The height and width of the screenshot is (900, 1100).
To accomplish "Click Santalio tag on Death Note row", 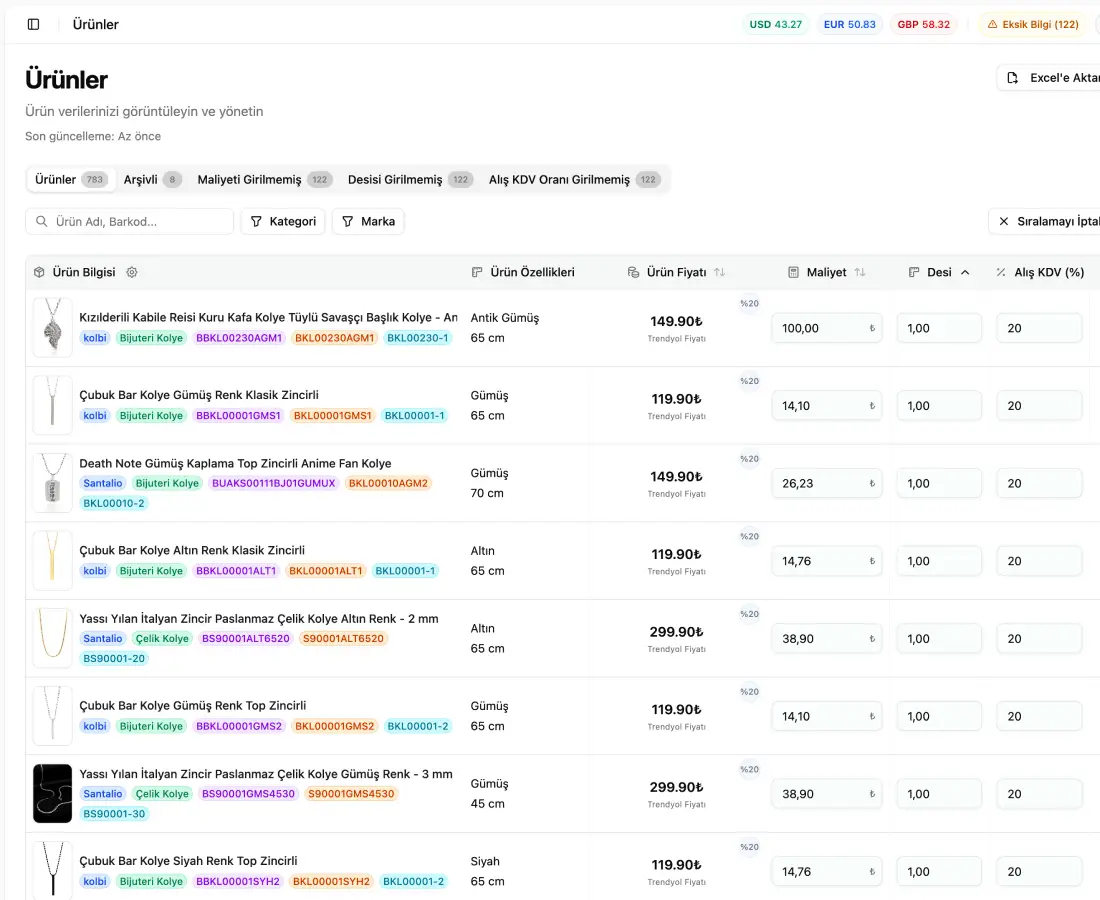I will [x=102, y=483].
